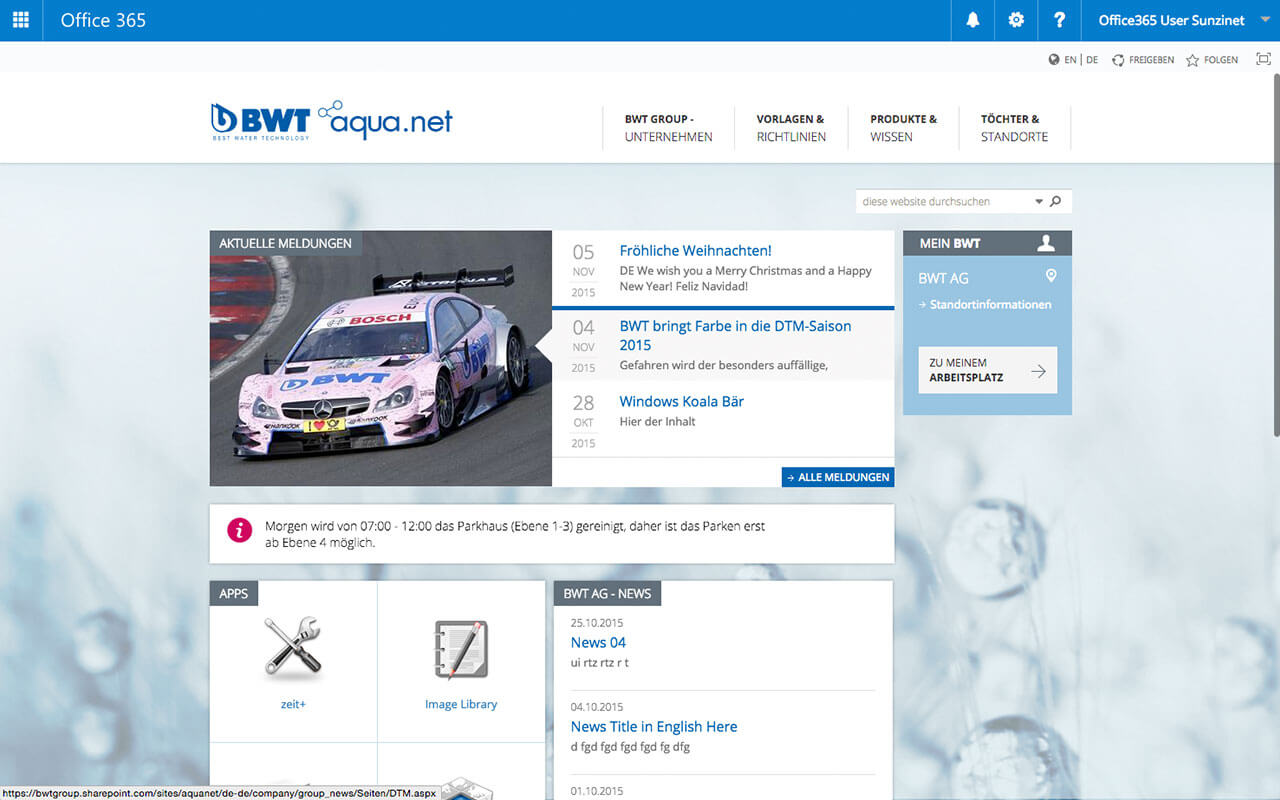
Task: Click the 'BWT AG' location text
Action: pyautogui.click(x=943, y=278)
